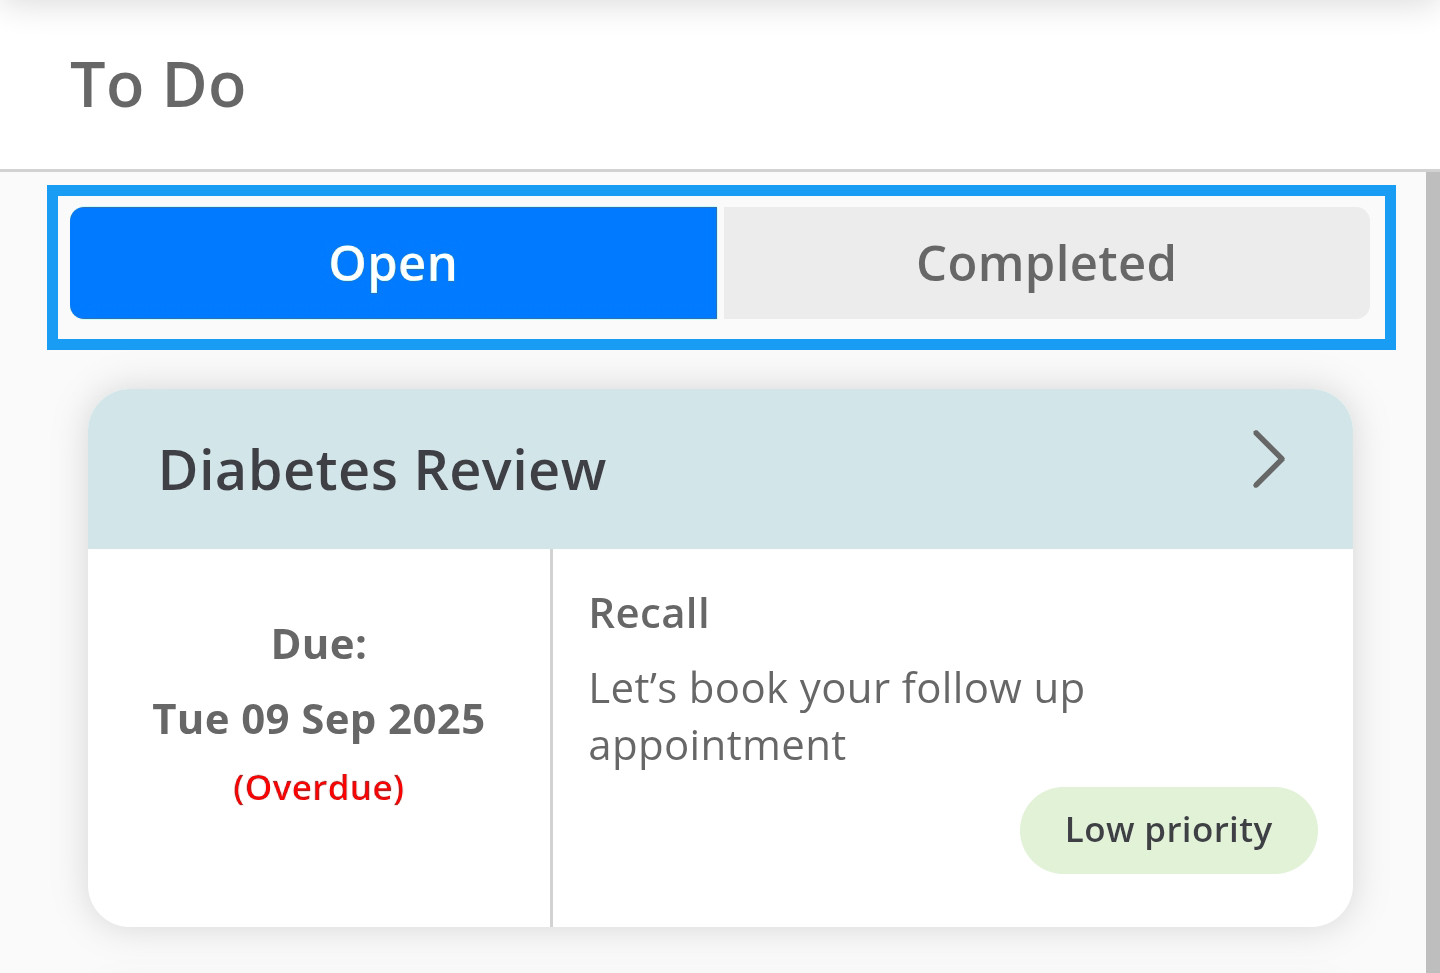The height and width of the screenshot is (973, 1440).
Task: Click the red Overdue label
Action: [x=318, y=788]
